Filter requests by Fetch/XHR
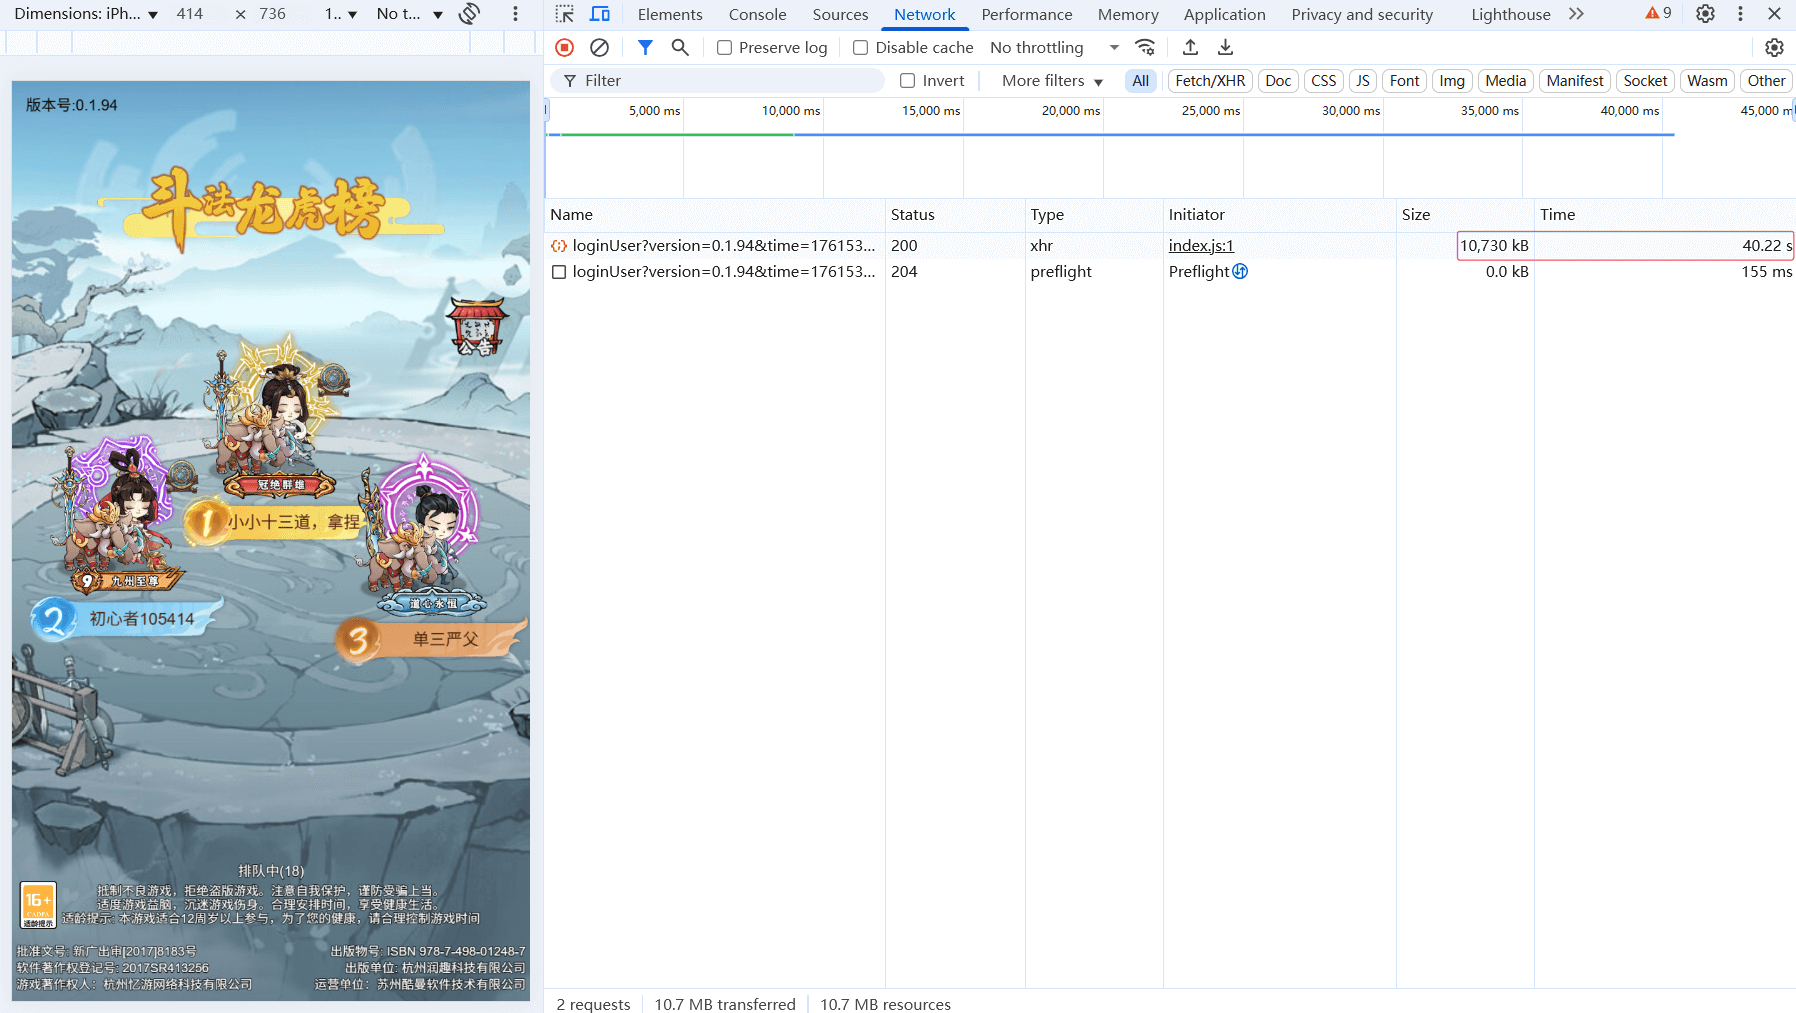The height and width of the screenshot is (1013, 1796). pos(1209,81)
